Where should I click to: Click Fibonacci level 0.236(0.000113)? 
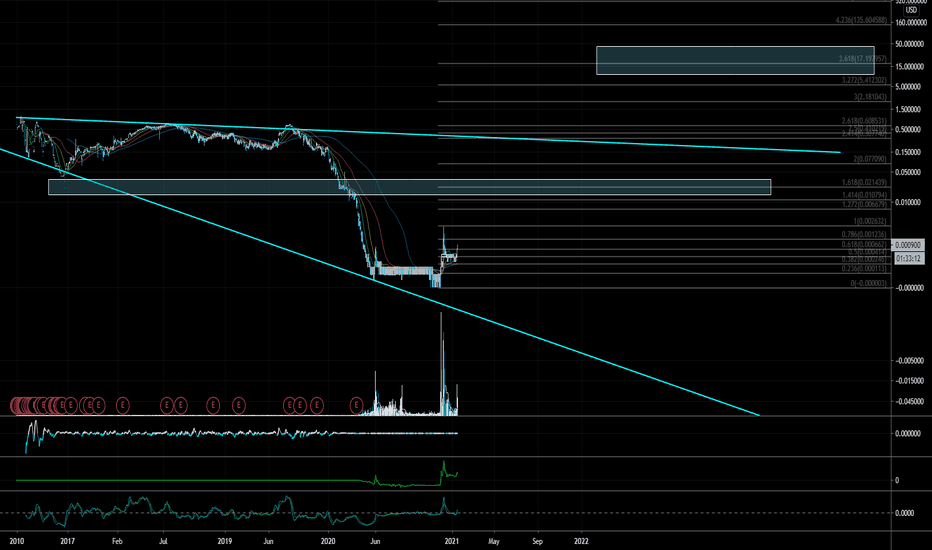(864, 269)
